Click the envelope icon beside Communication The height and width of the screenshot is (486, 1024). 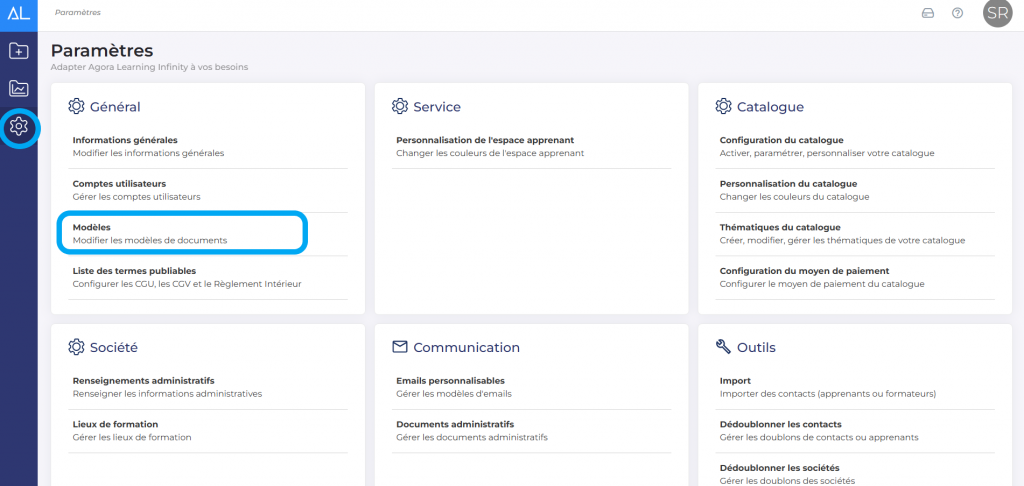point(400,347)
